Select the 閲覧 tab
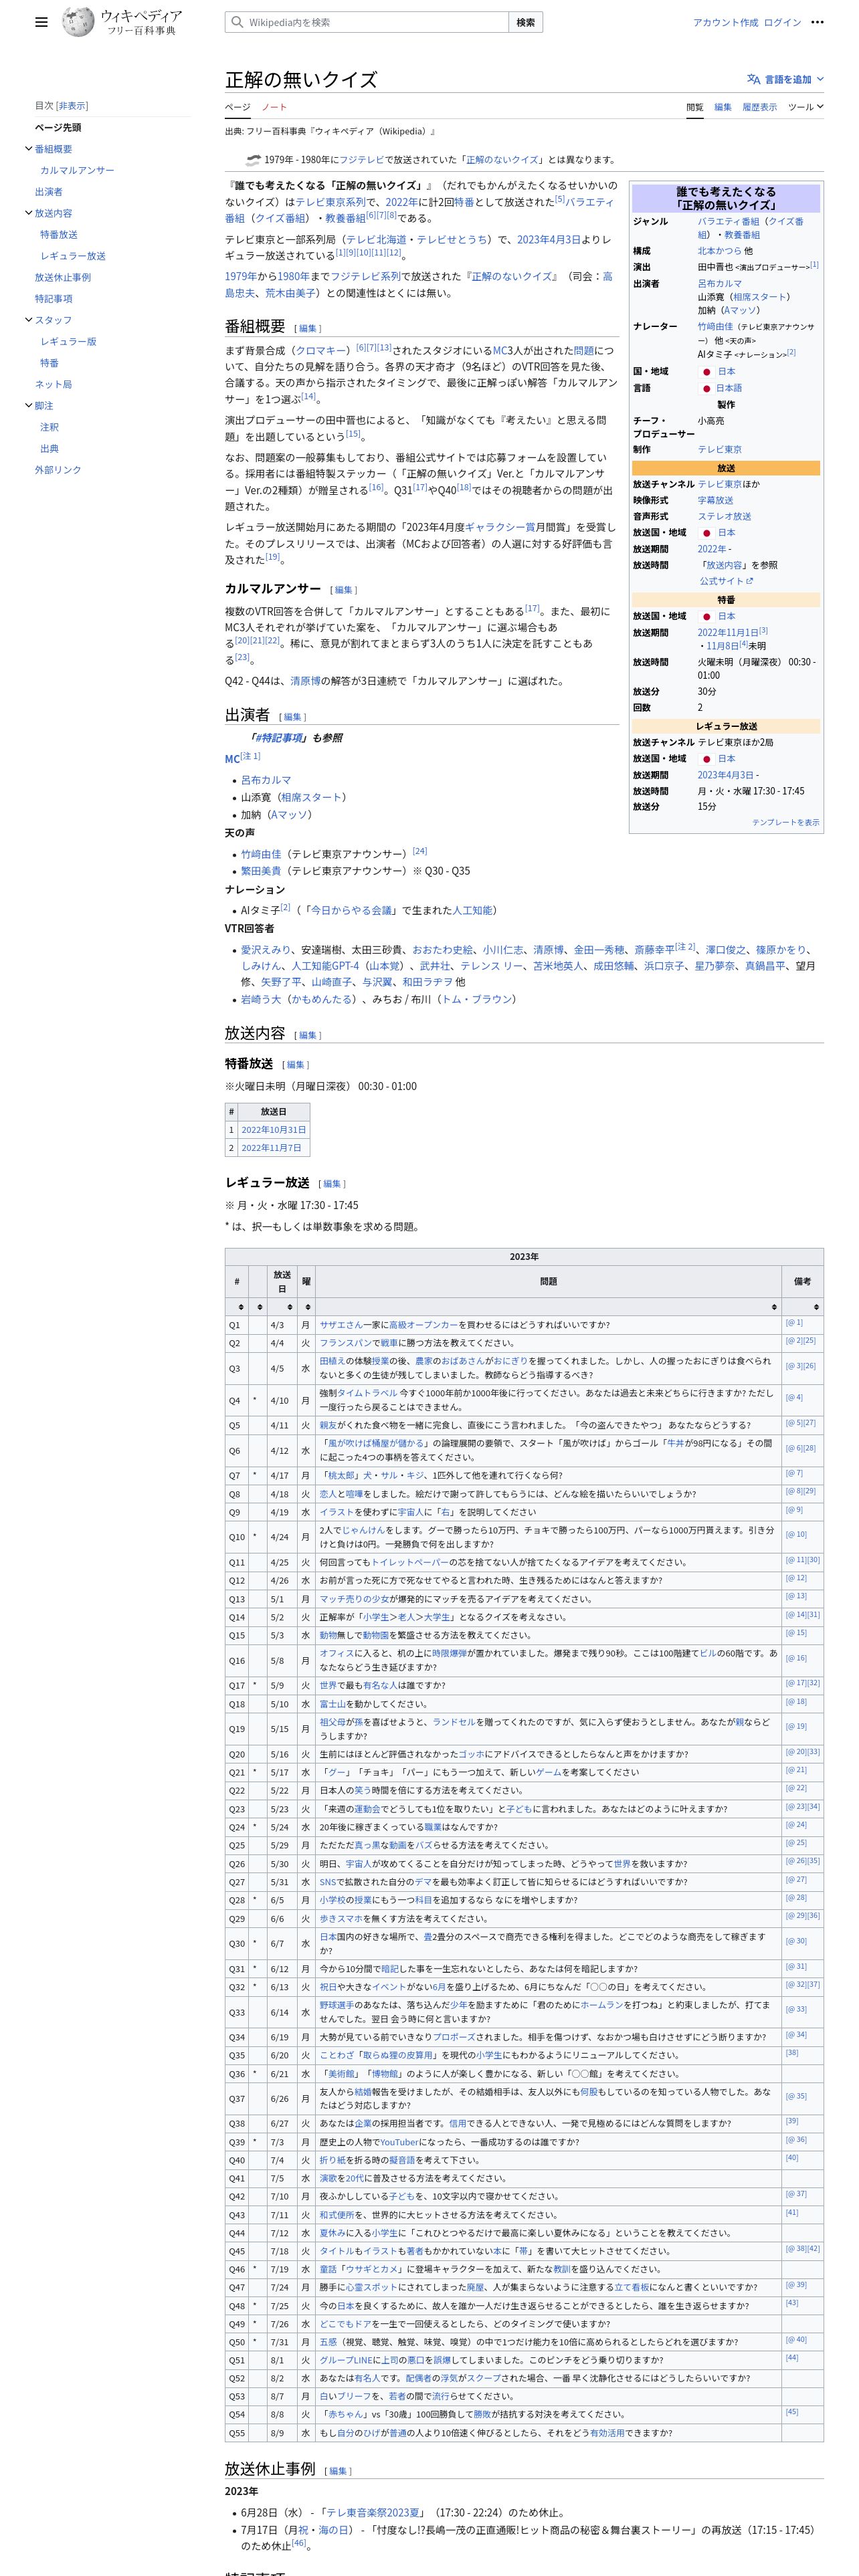 [x=695, y=107]
